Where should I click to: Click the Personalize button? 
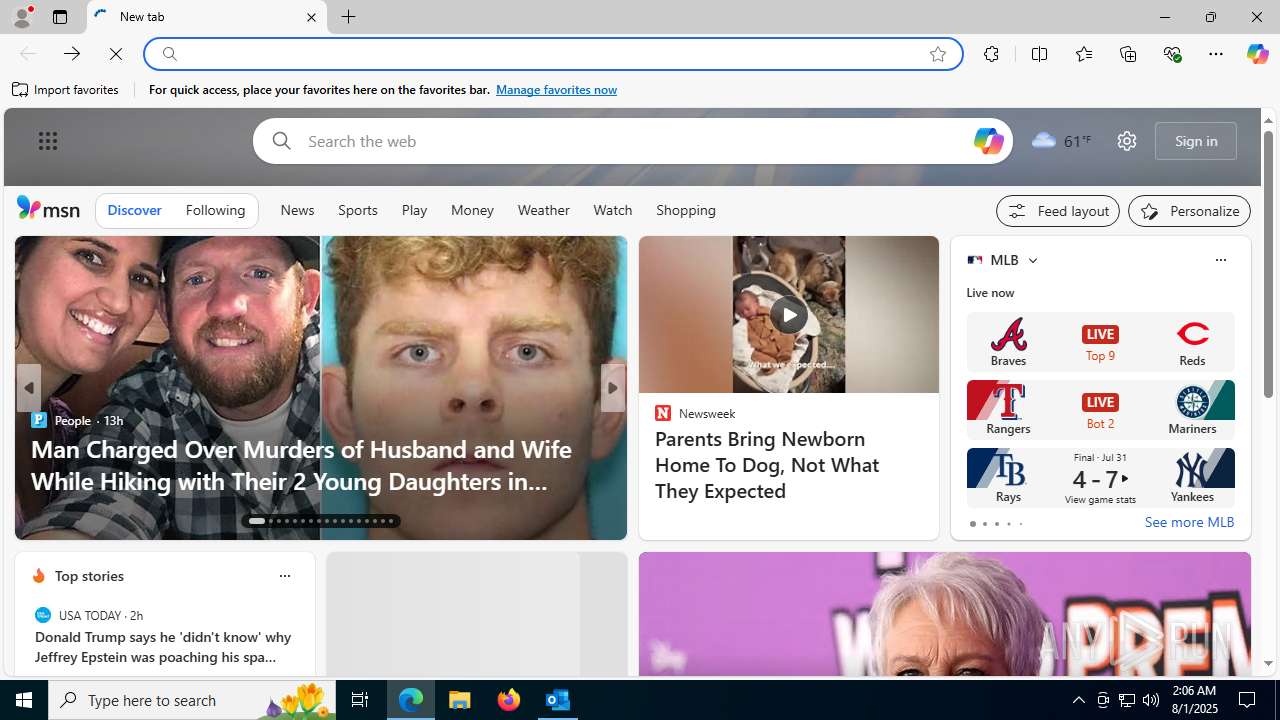click(x=1189, y=211)
